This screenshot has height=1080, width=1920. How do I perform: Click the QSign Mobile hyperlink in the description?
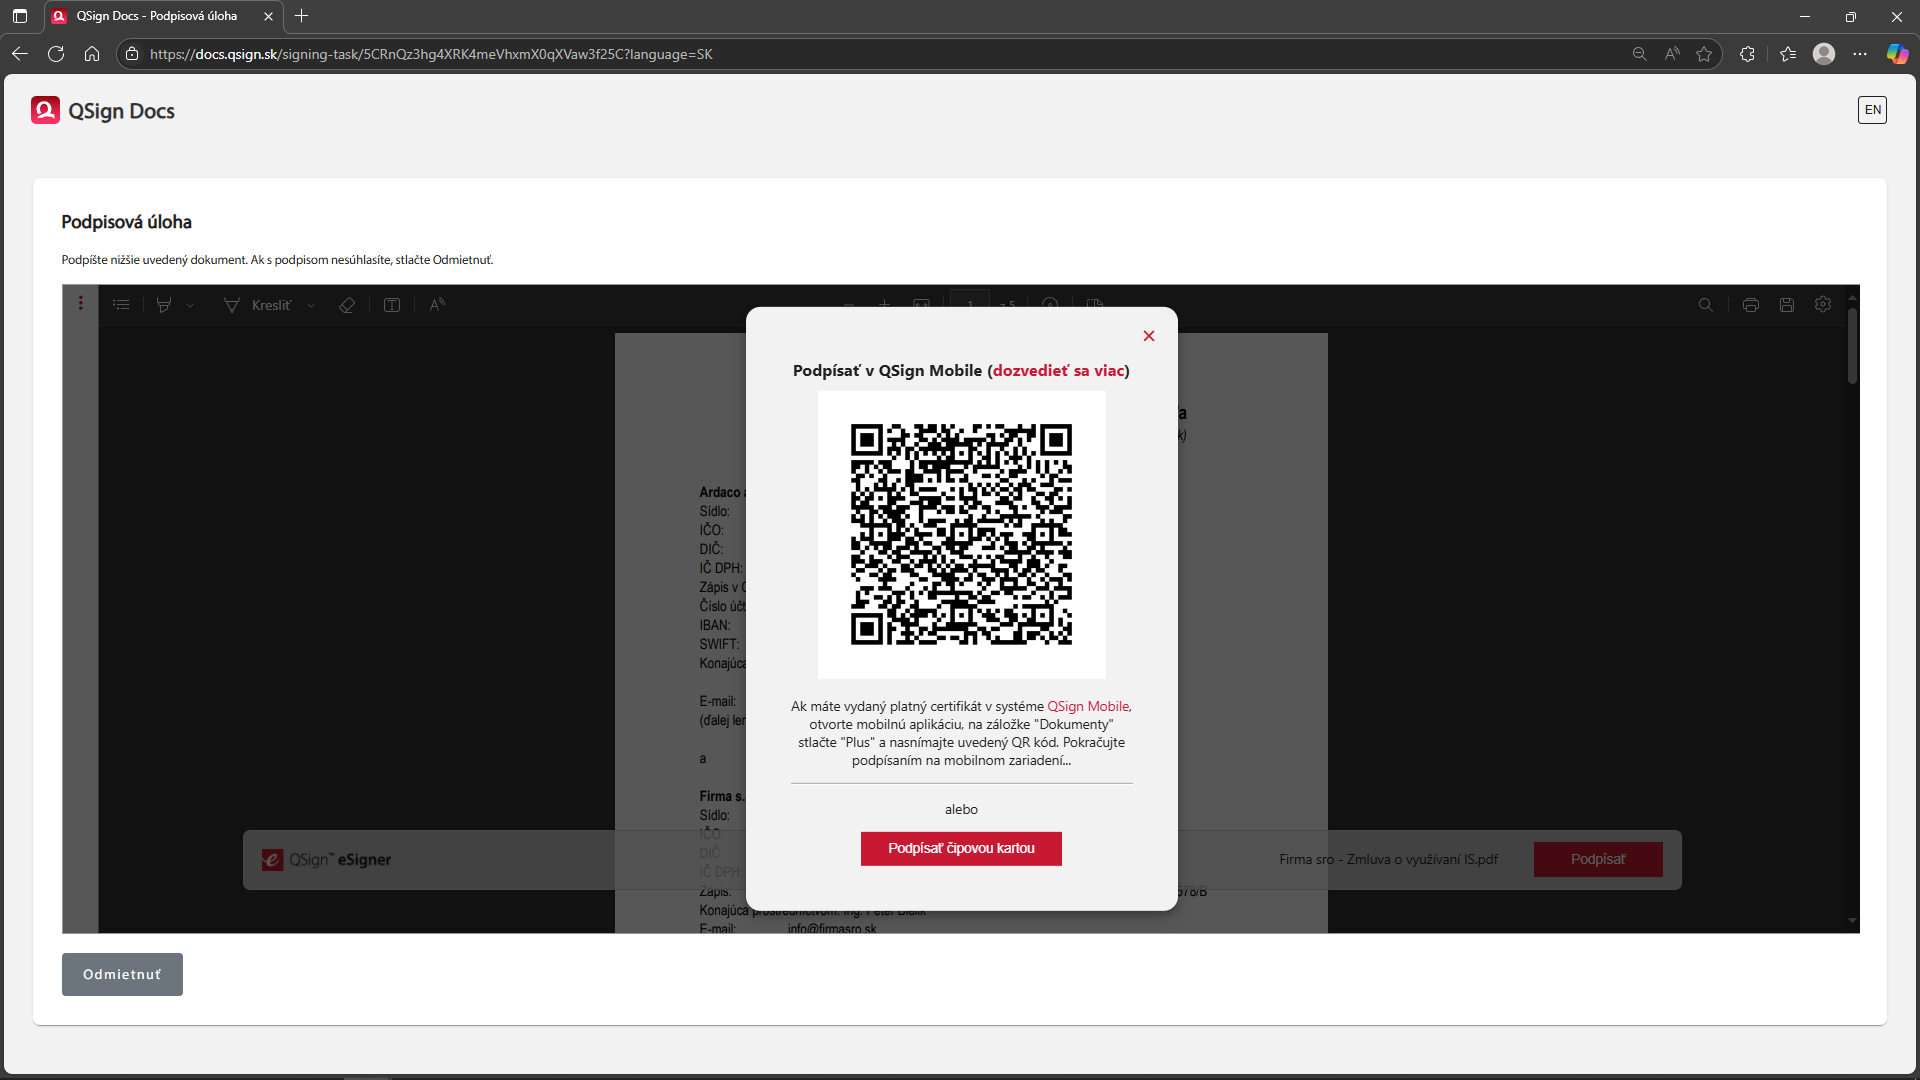[x=1087, y=707]
